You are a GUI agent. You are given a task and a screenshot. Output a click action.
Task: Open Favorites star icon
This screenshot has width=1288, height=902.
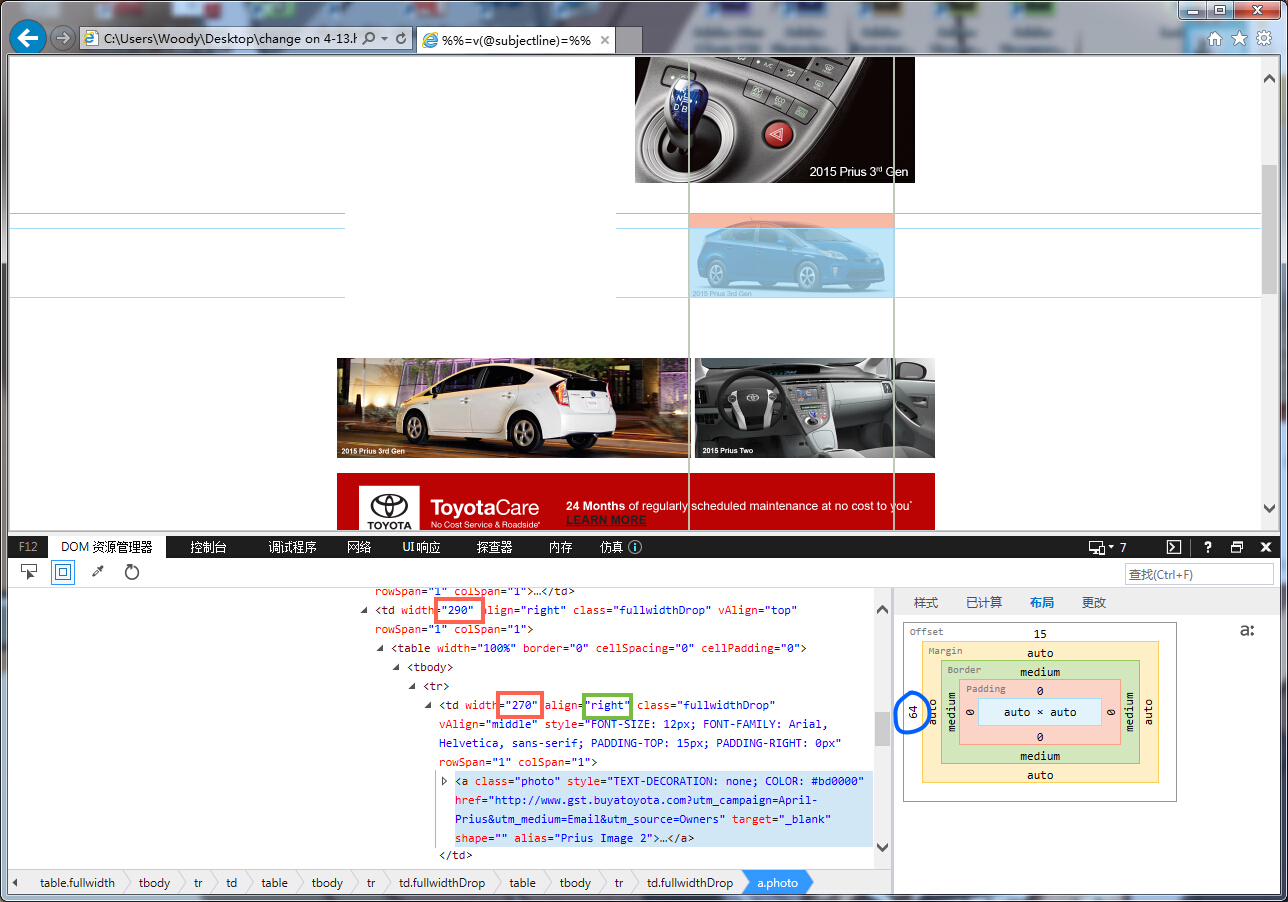point(1240,39)
